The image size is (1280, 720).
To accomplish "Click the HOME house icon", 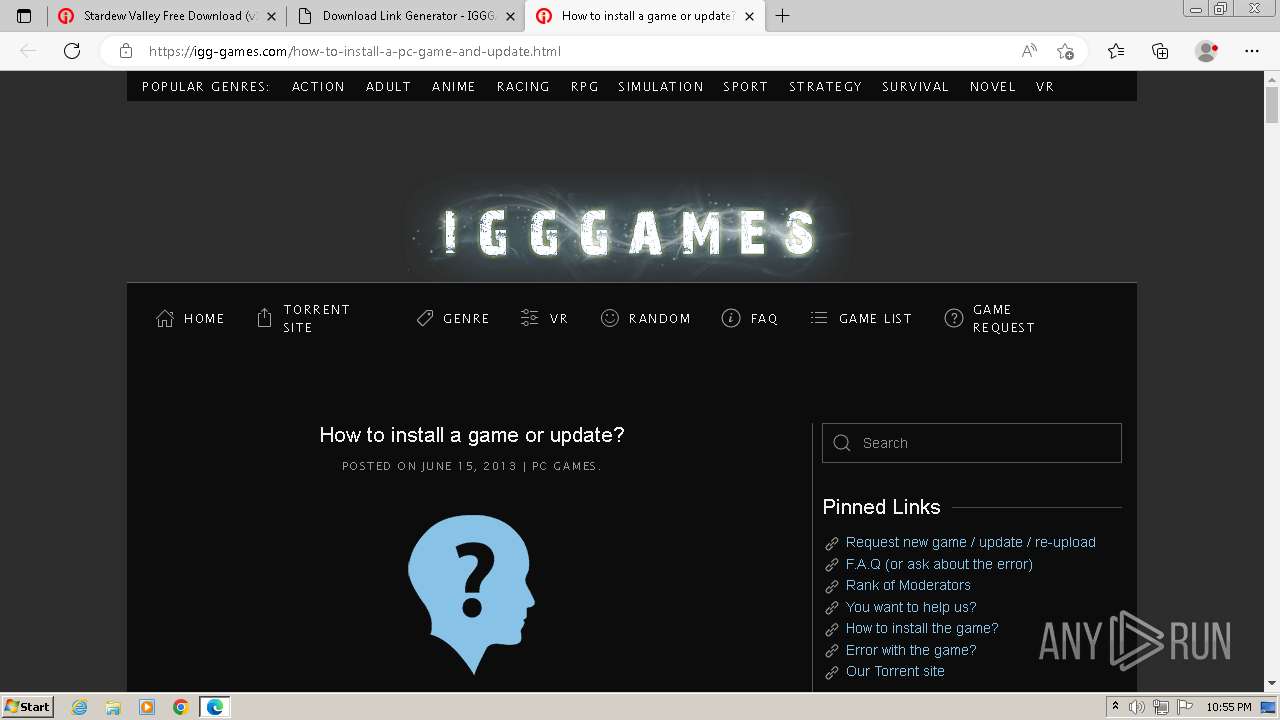I will pos(165,318).
